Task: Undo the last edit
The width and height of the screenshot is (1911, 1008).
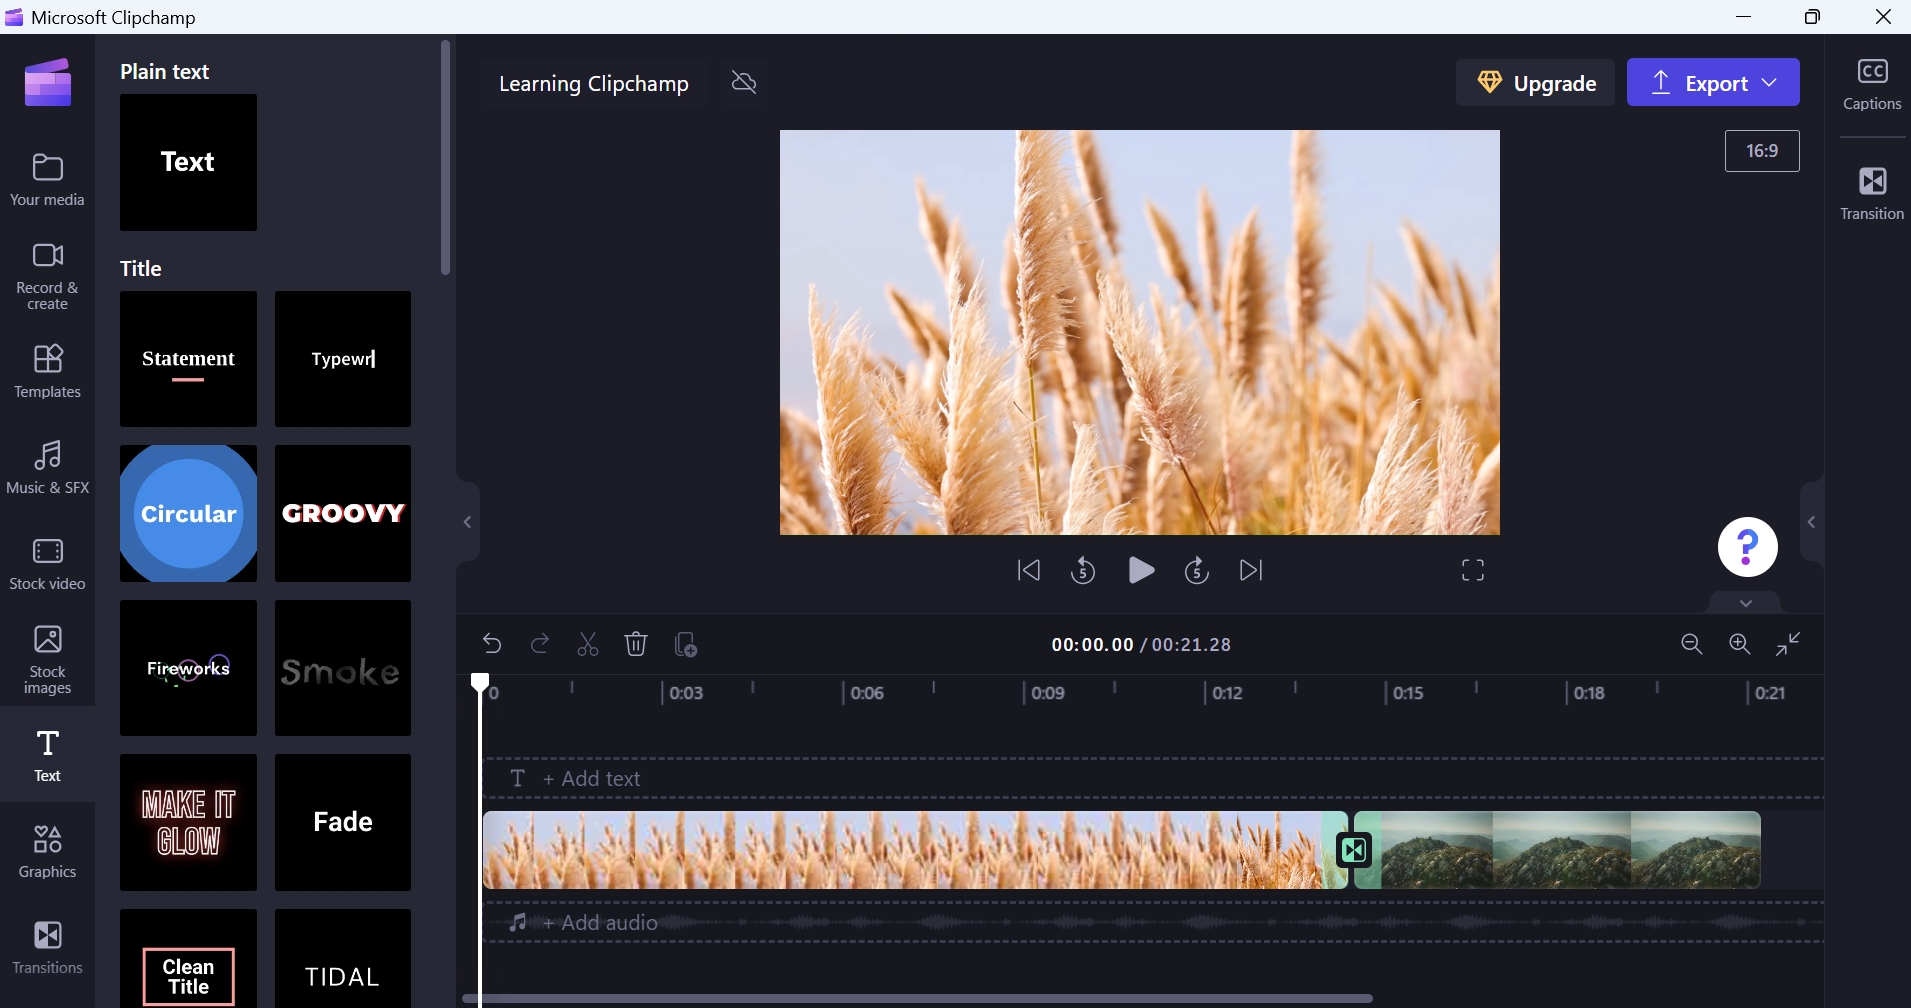Action: 492,644
